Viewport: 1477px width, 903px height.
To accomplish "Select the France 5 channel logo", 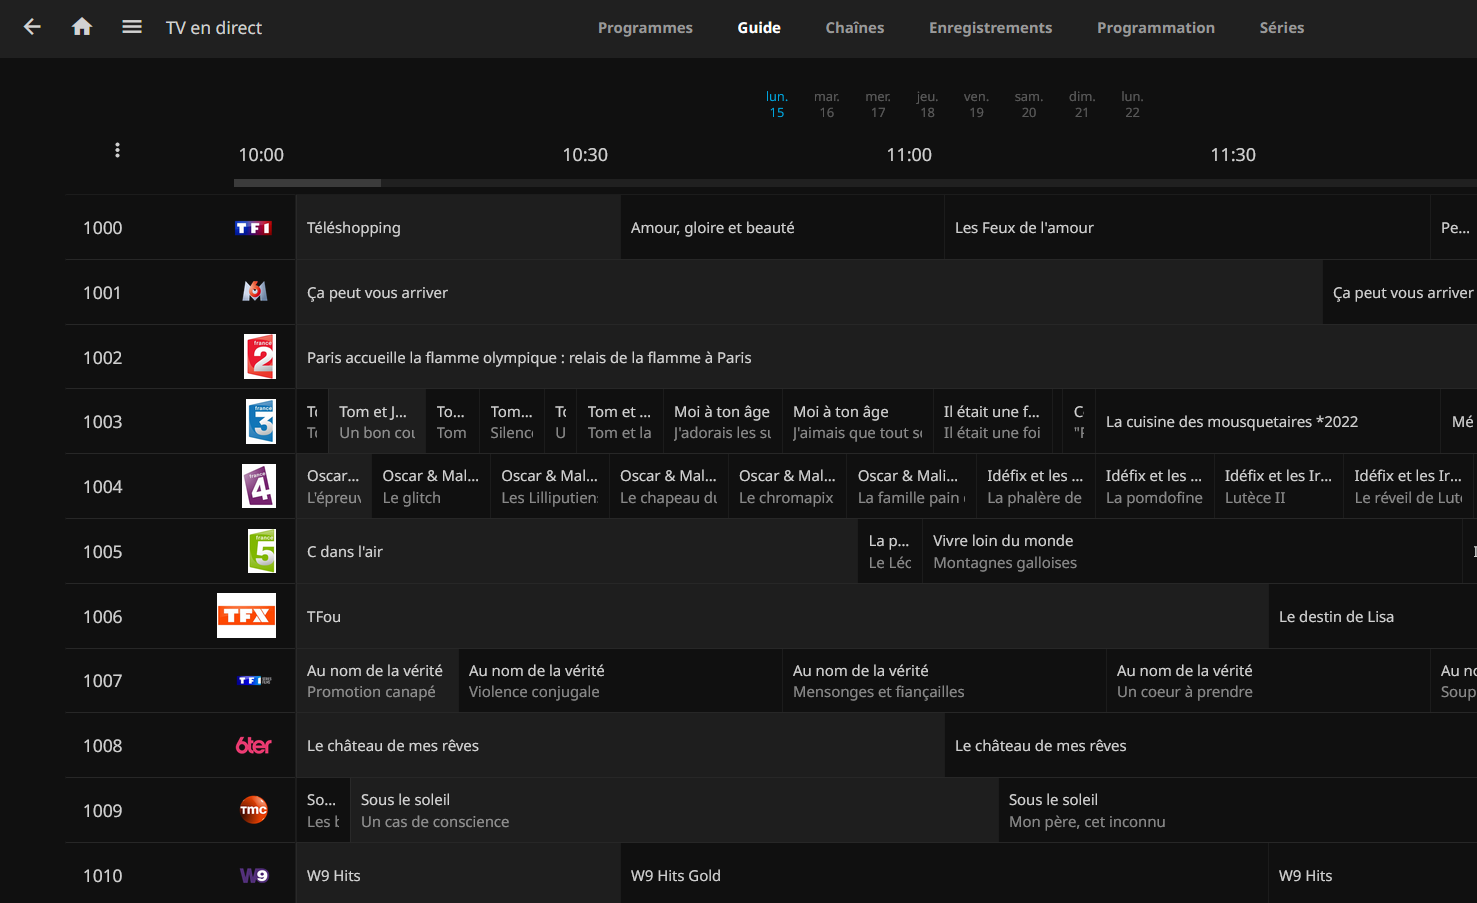I will 262,551.
